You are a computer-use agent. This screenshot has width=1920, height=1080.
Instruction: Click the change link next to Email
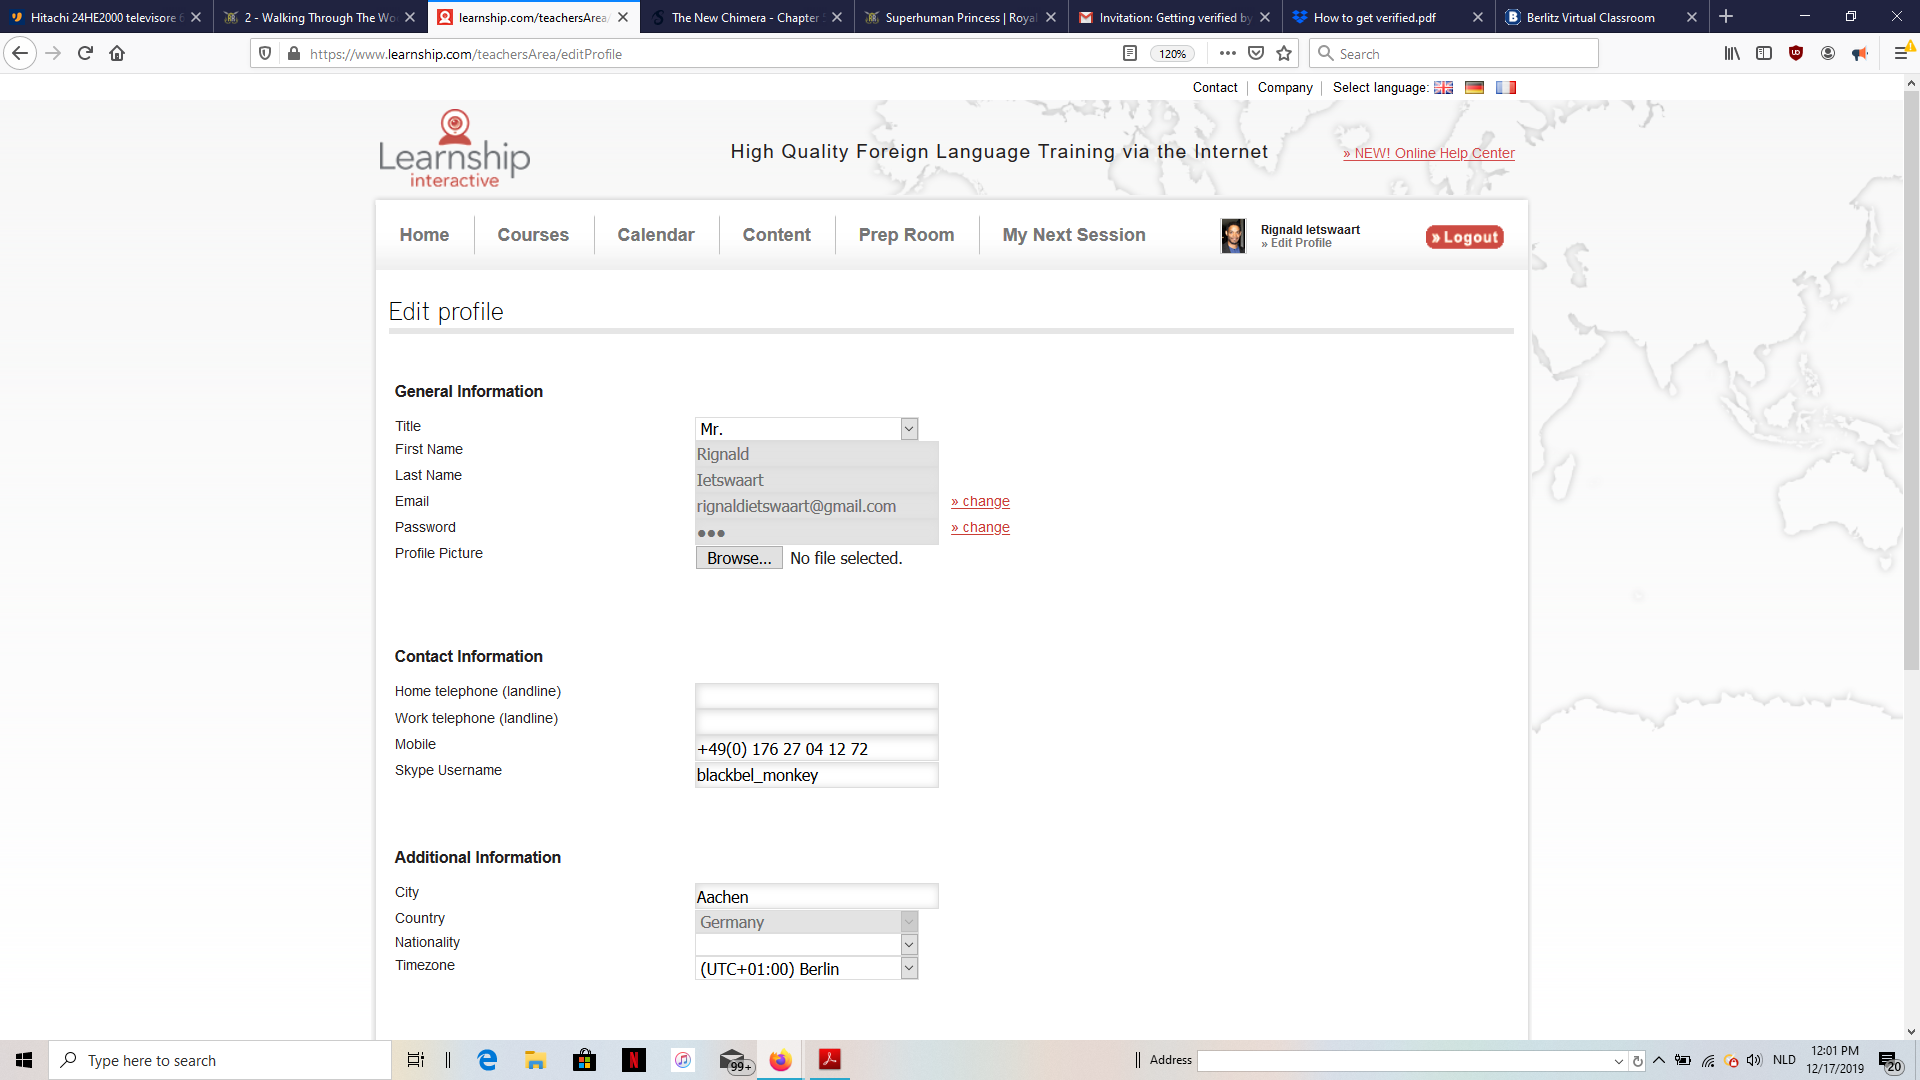click(980, 501)
